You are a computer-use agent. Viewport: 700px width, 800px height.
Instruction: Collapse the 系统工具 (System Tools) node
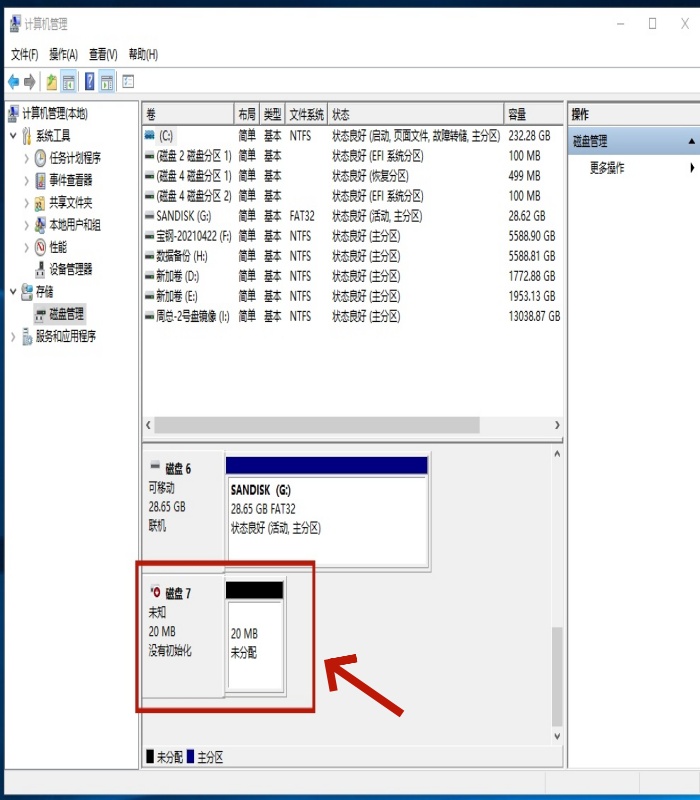click(13, 136)
